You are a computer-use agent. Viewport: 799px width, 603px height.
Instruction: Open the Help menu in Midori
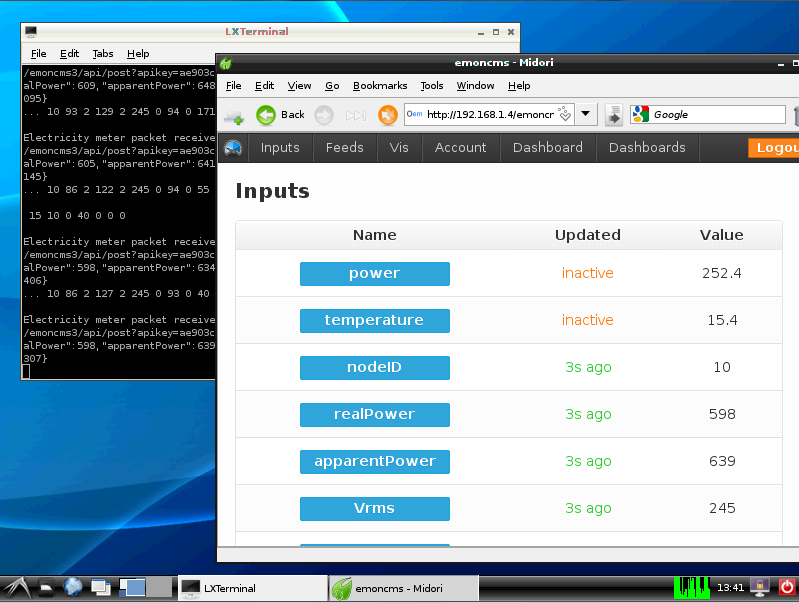(519, 86)
